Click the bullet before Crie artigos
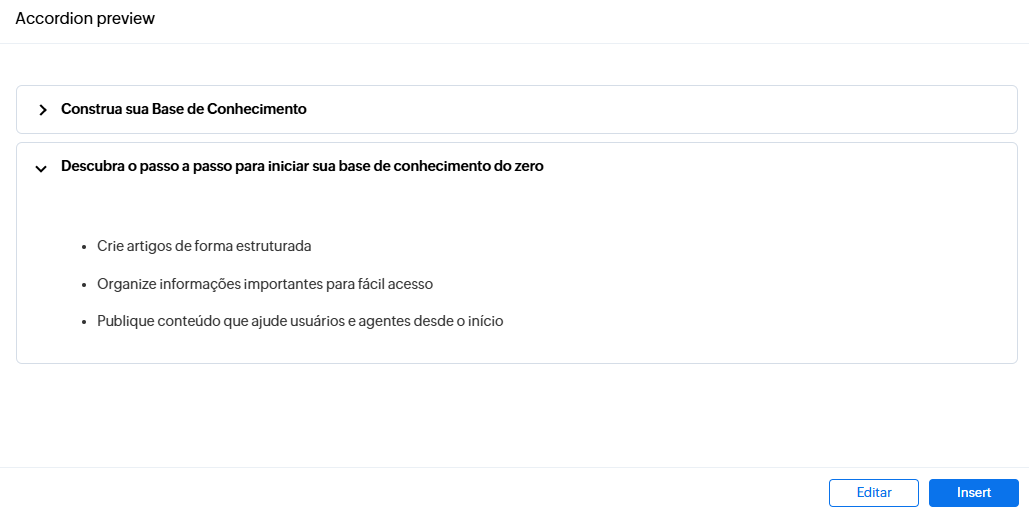This screenshot has height=510, width=1029. tap(85, 247)
